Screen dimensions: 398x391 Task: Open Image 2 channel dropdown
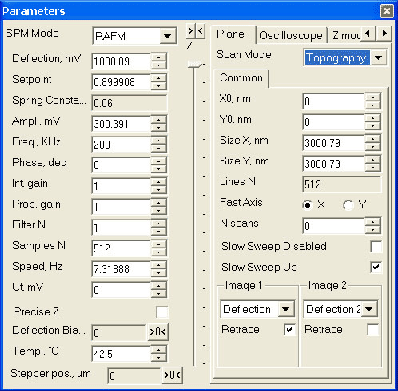coord(369,309)
